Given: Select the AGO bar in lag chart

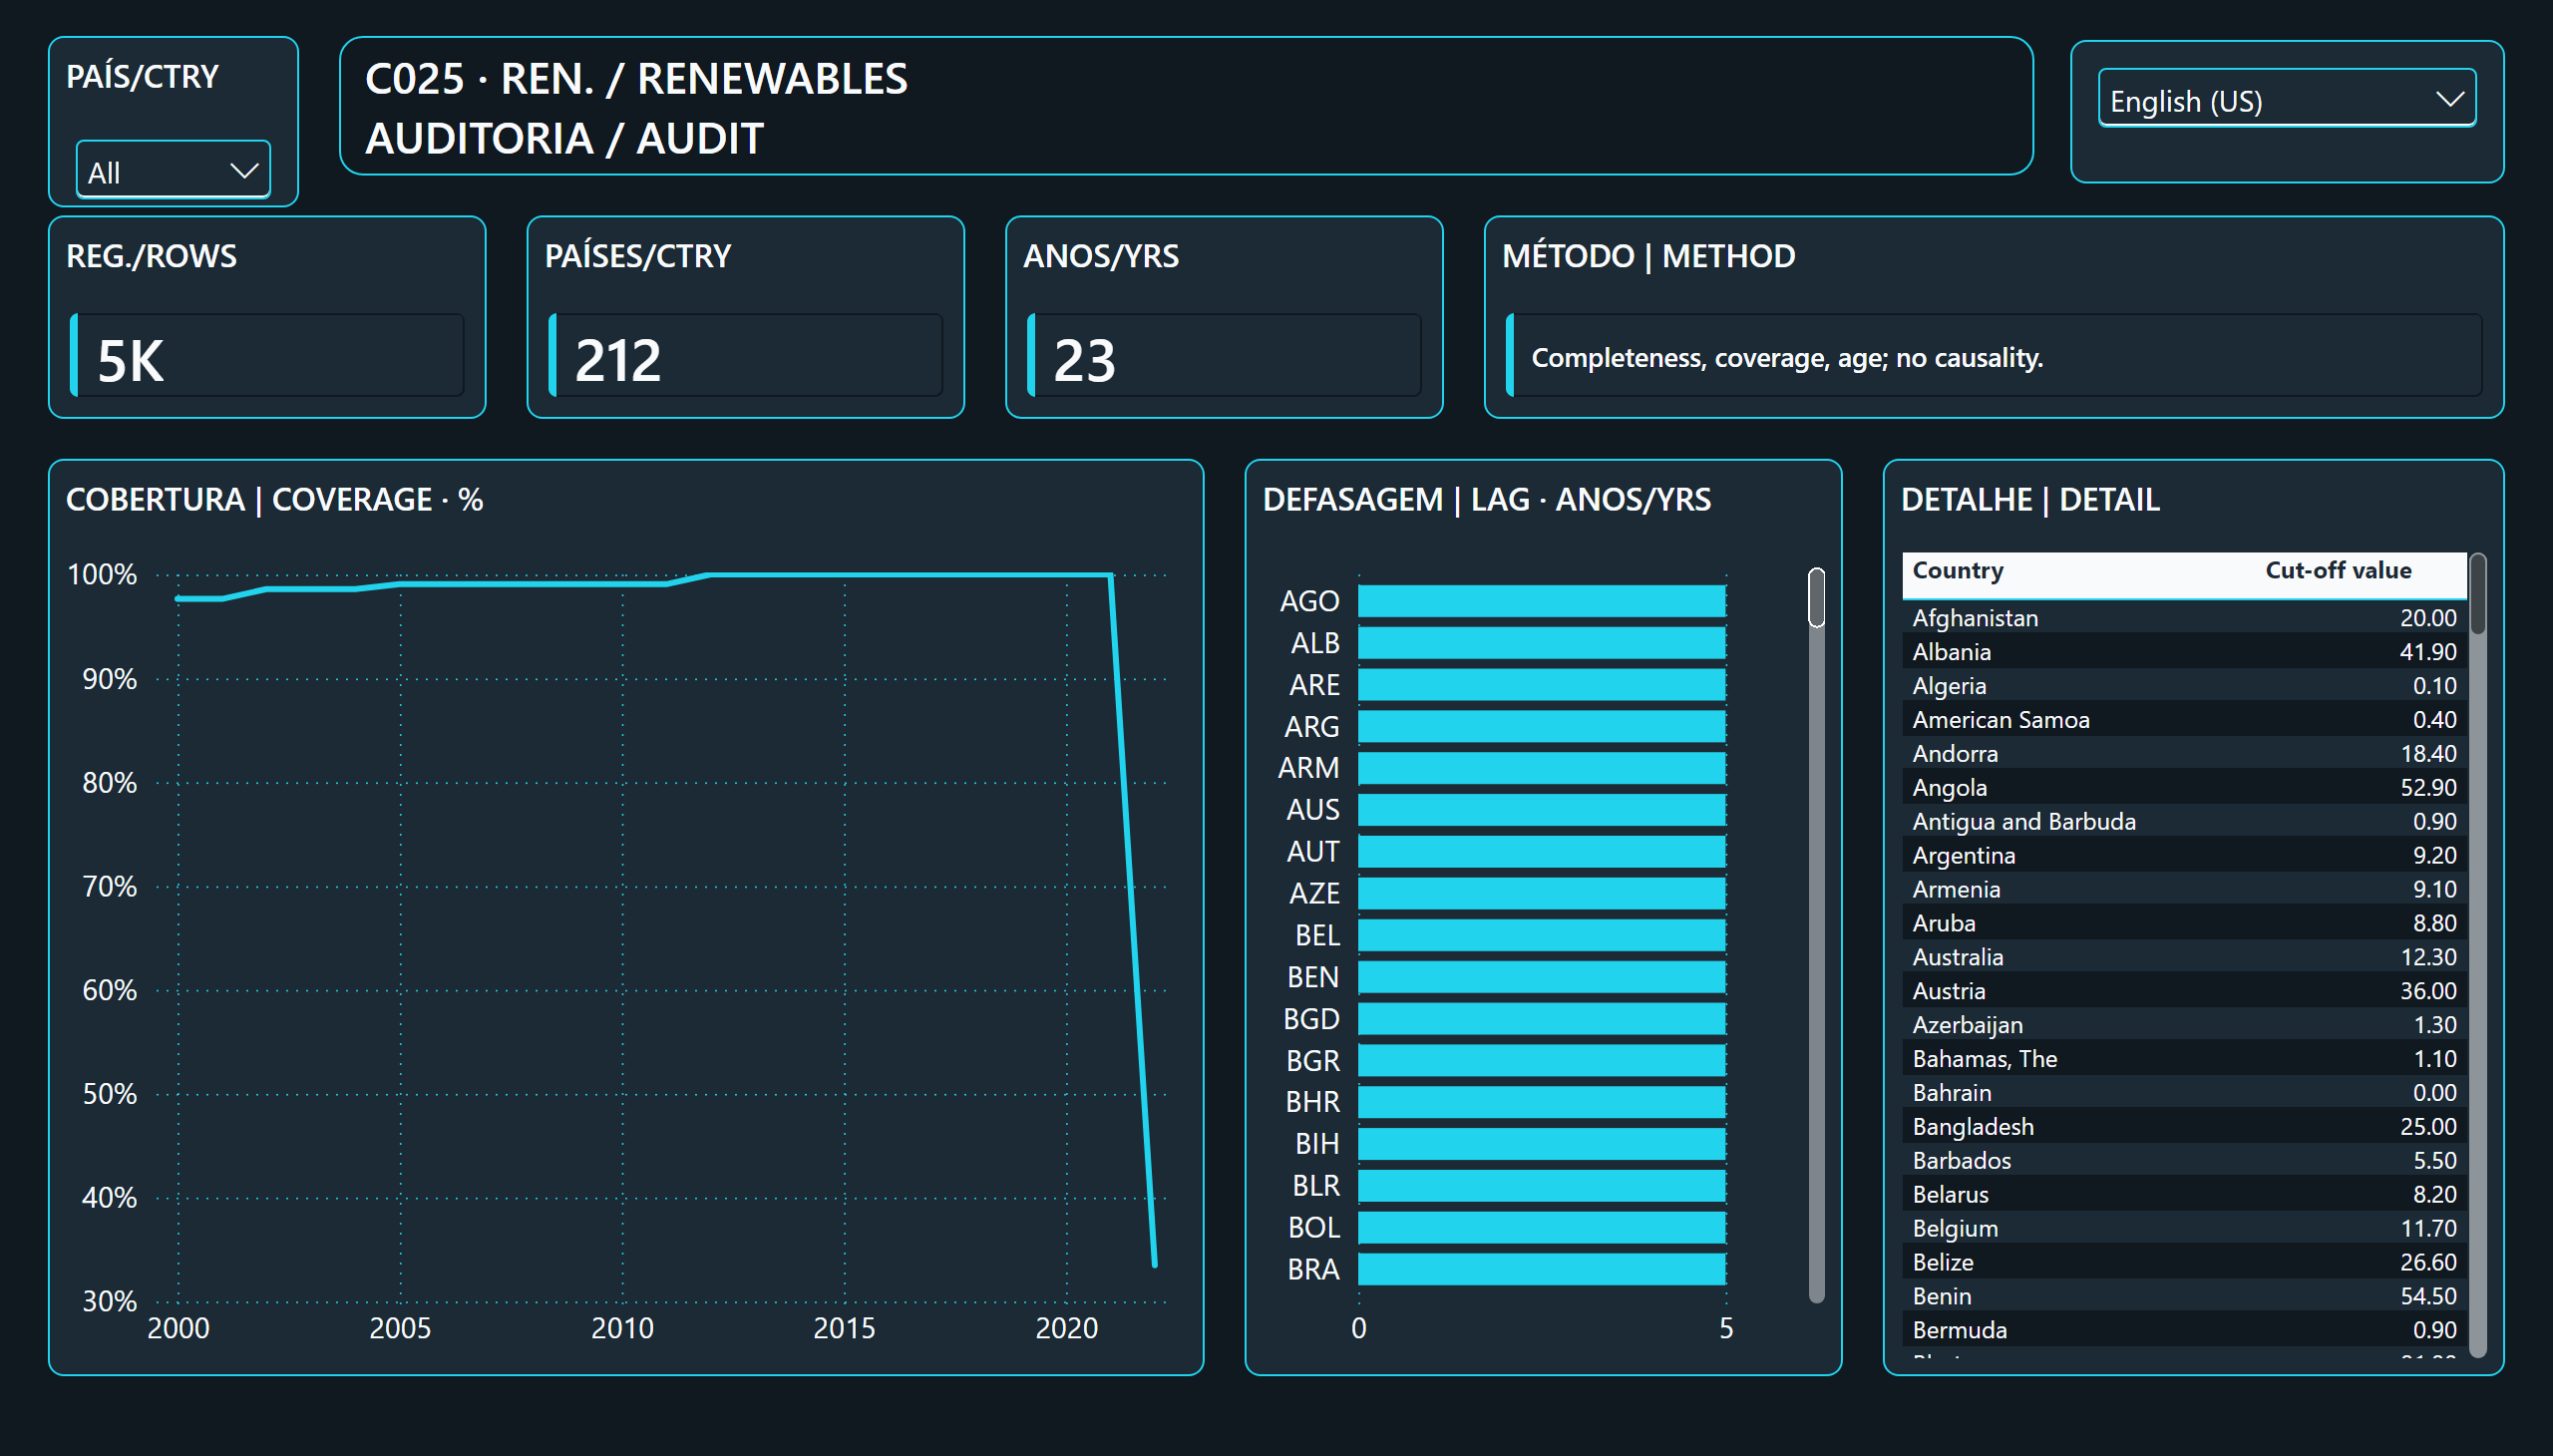Looking at the screenshot, I should [1541, 601].
